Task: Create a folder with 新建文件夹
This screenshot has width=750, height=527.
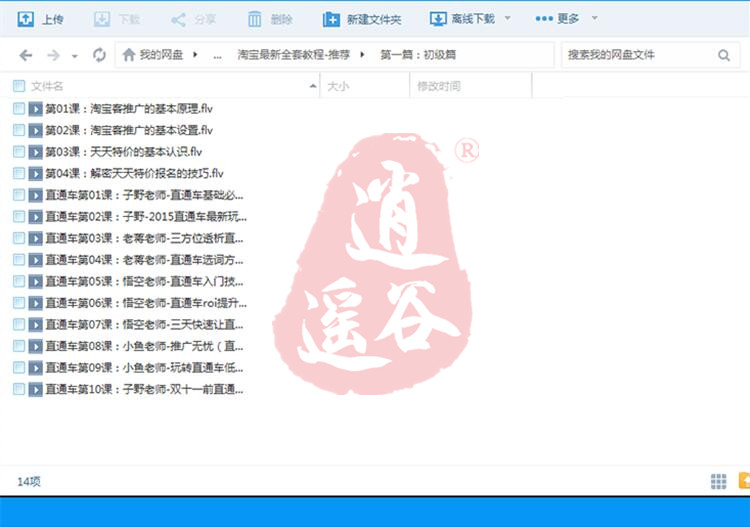Action: (x=362, y=19)
